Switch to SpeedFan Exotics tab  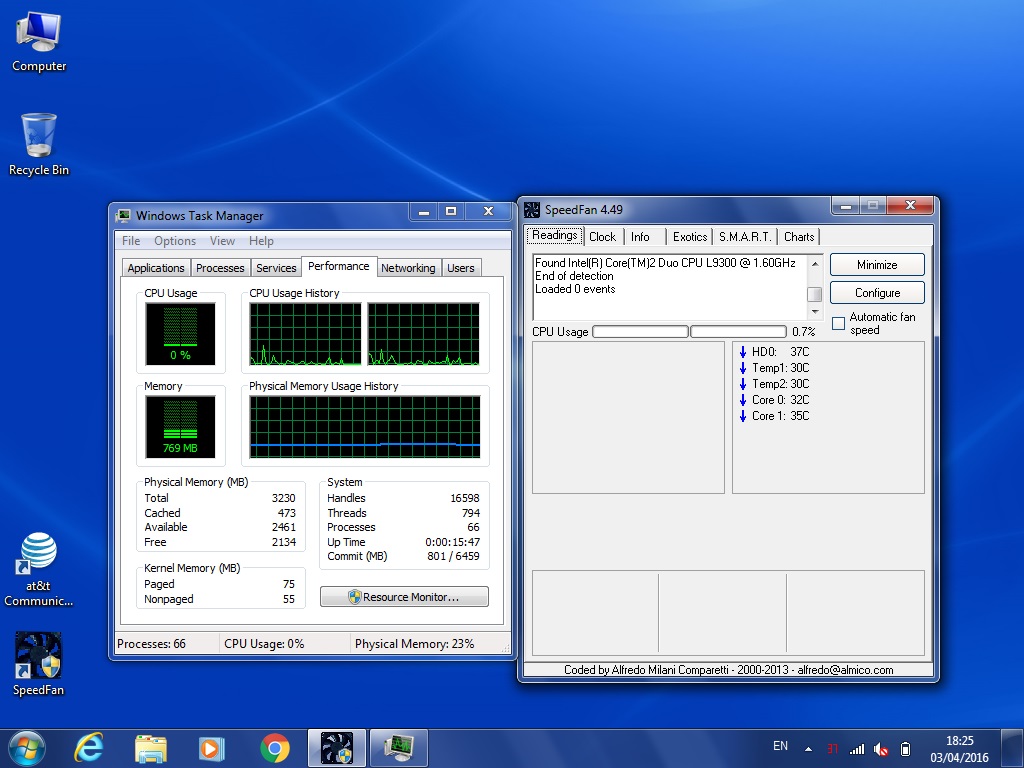690,236
